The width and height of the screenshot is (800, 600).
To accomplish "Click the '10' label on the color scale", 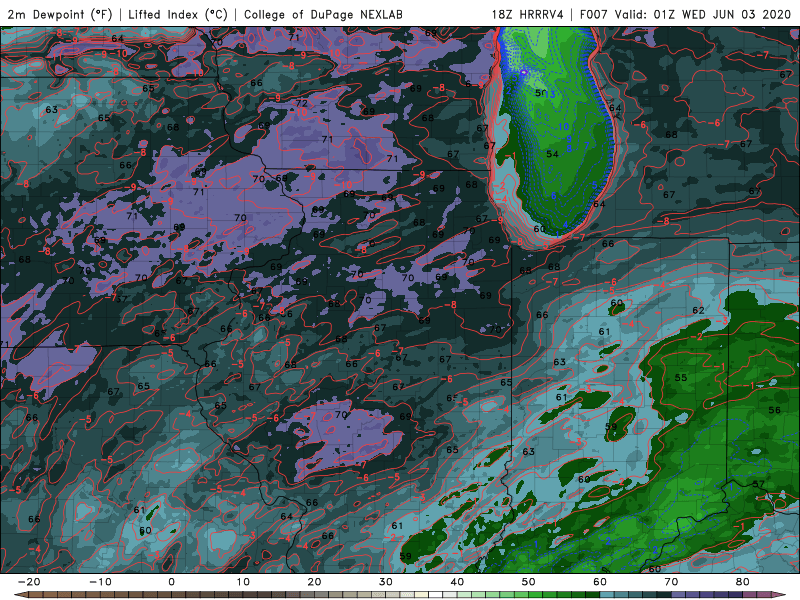I will [243, 582].
